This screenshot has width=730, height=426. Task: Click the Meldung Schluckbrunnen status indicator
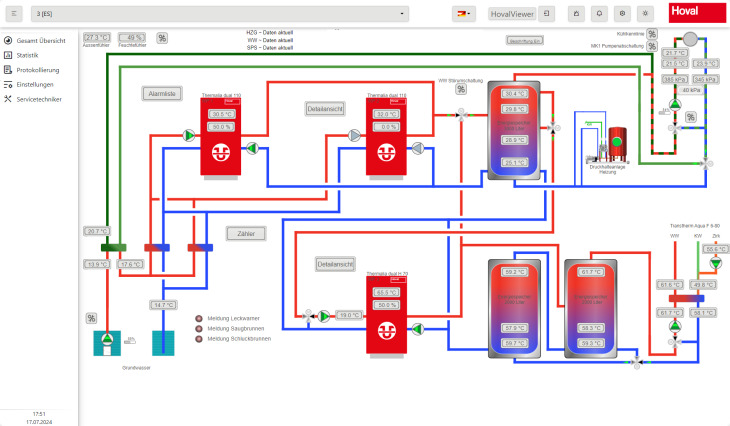tap(199, 338)
